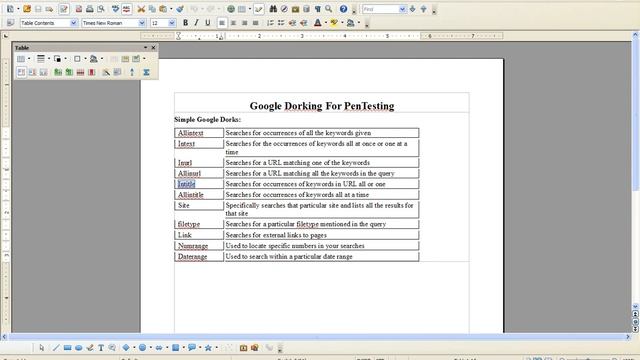The height and width of the screenshot is (360, 640).
Task: Paste from clipboard
Action: 163,9
